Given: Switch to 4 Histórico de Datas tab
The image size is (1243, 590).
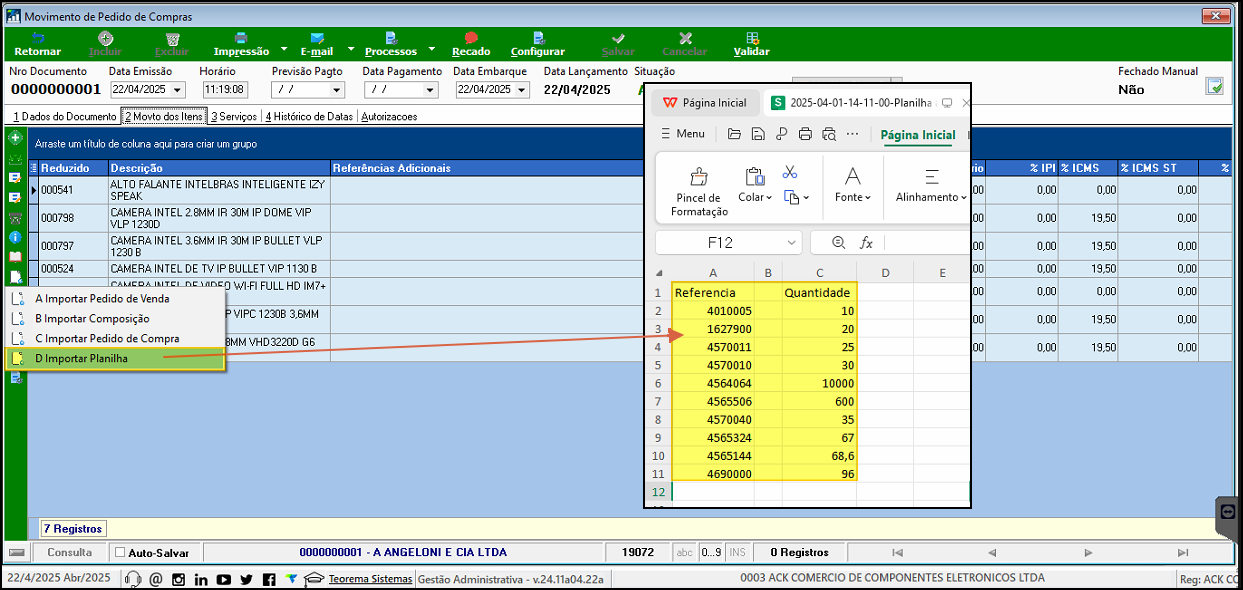Looking at the screenshot, I should click(309, 116).
